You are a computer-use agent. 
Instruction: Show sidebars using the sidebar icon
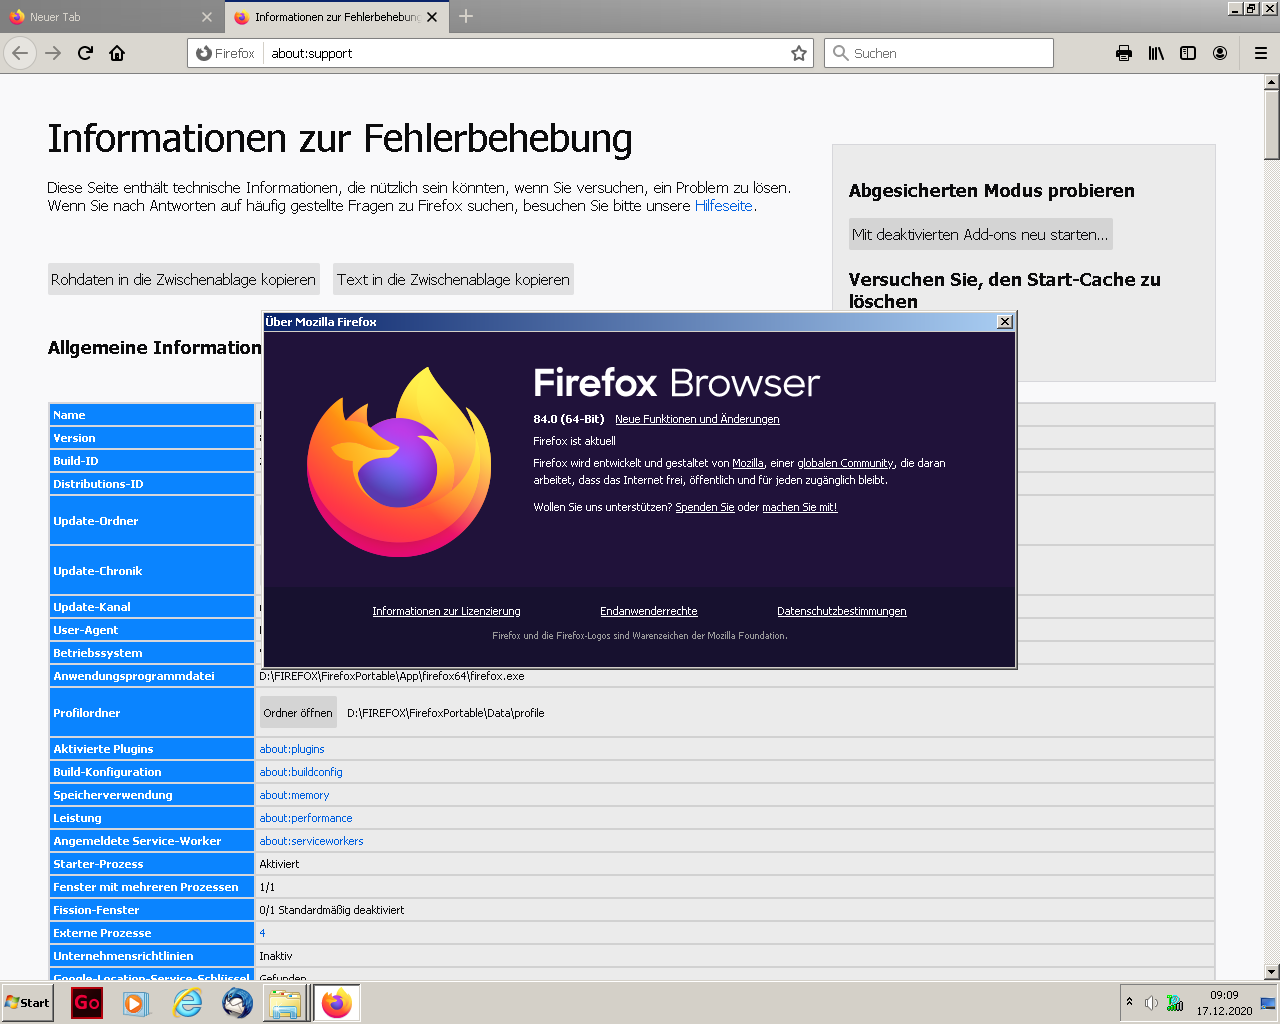coord(1188,53)
